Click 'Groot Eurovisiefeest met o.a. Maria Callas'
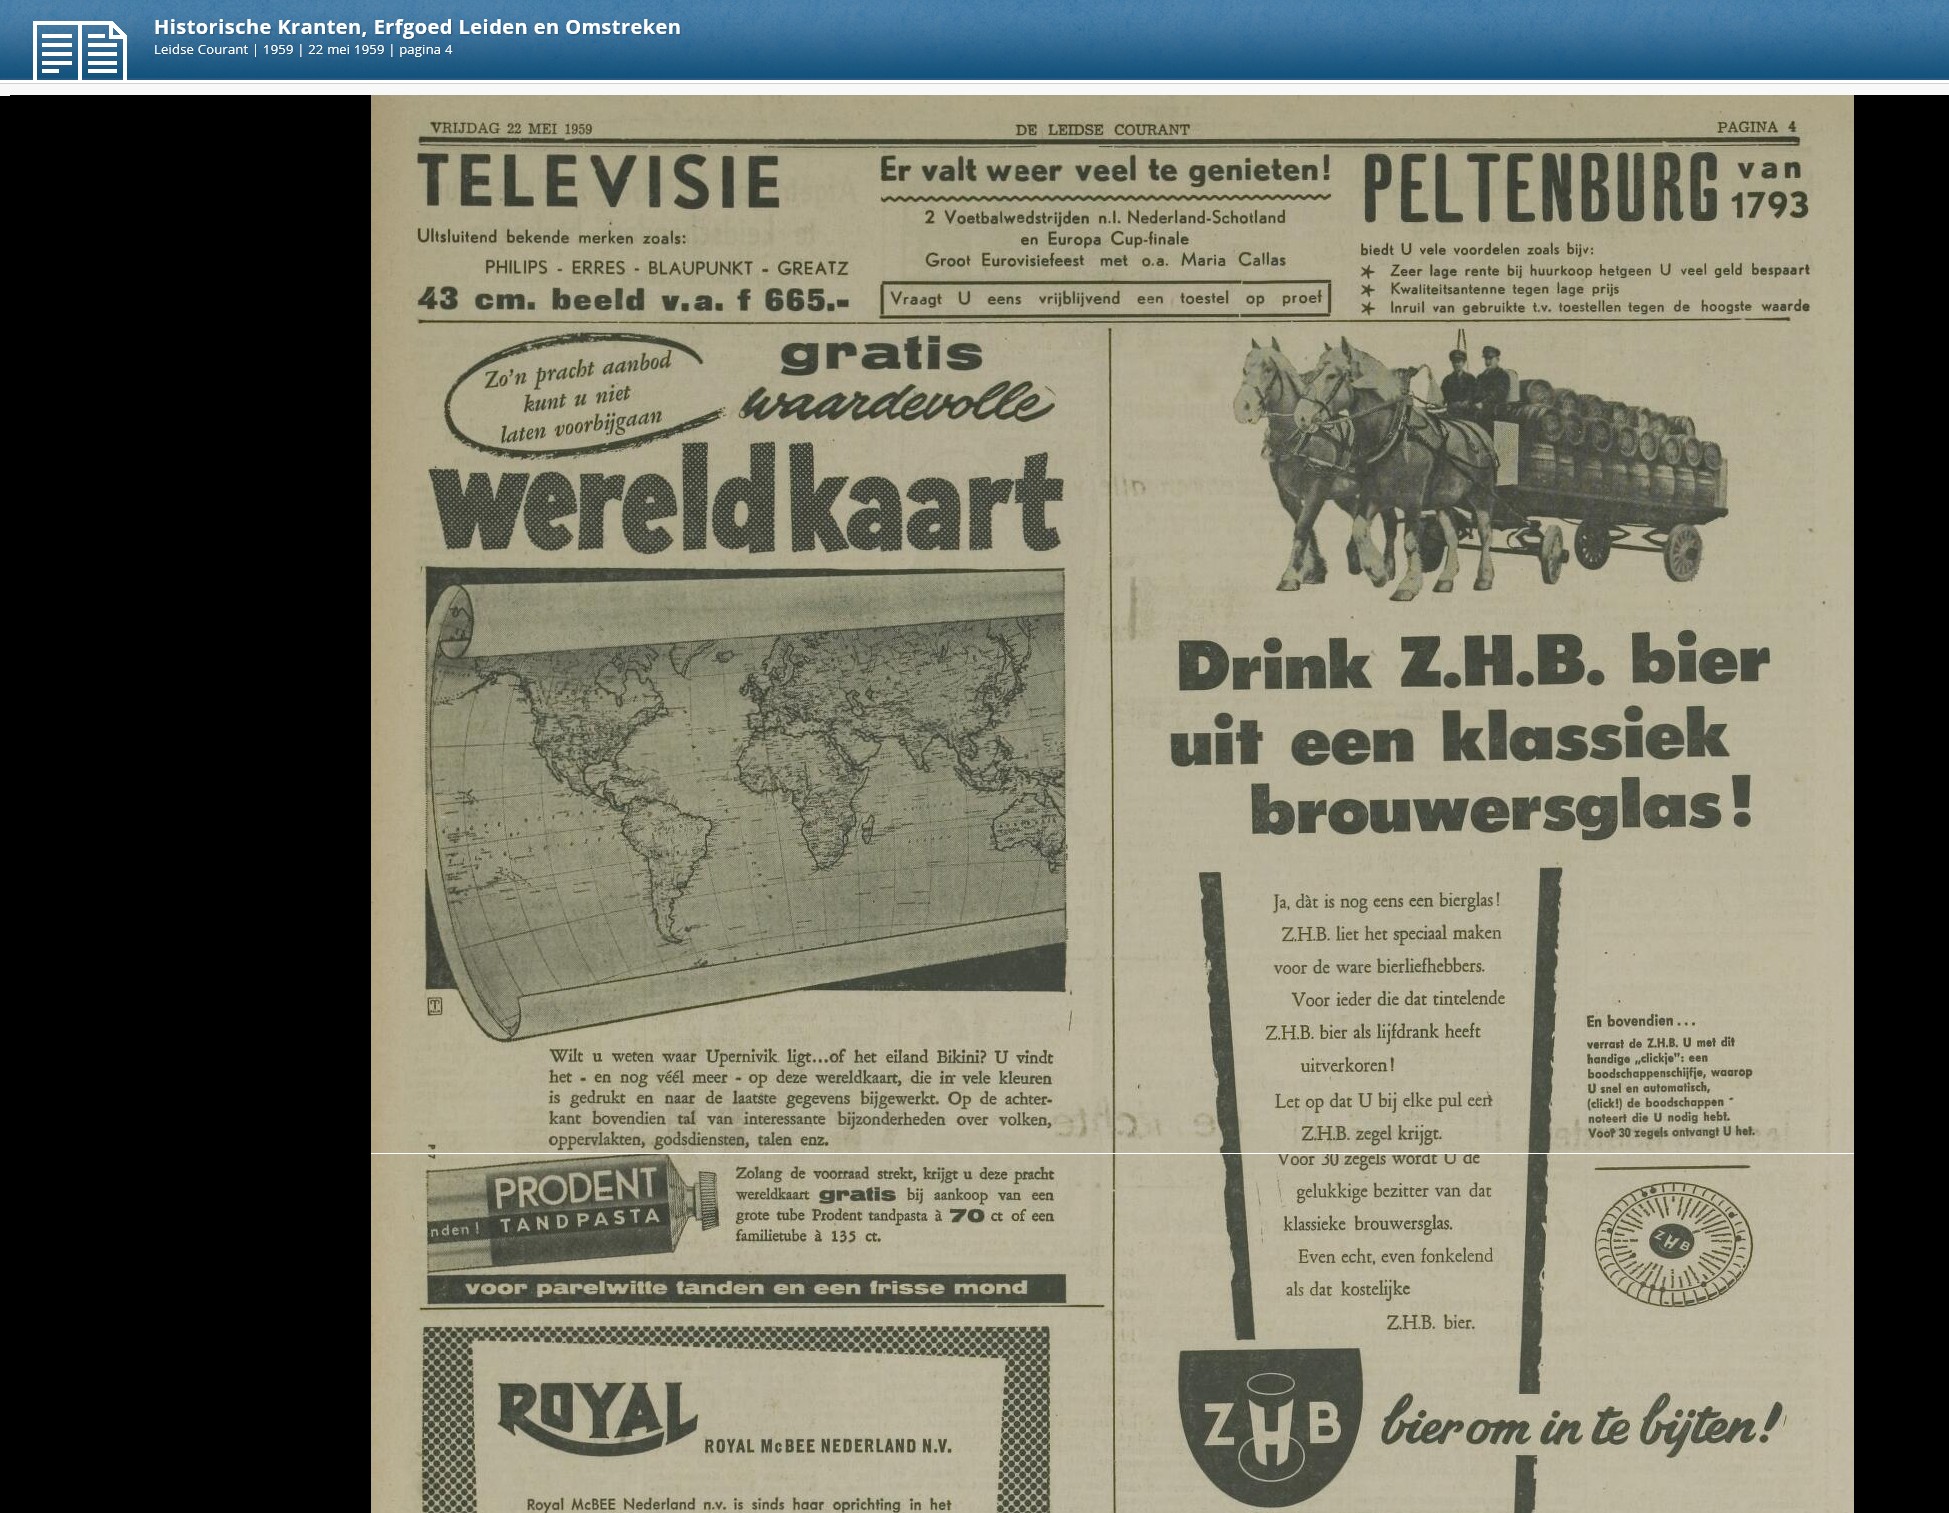1949x1513 pixels. click(x=1105, y=260)
